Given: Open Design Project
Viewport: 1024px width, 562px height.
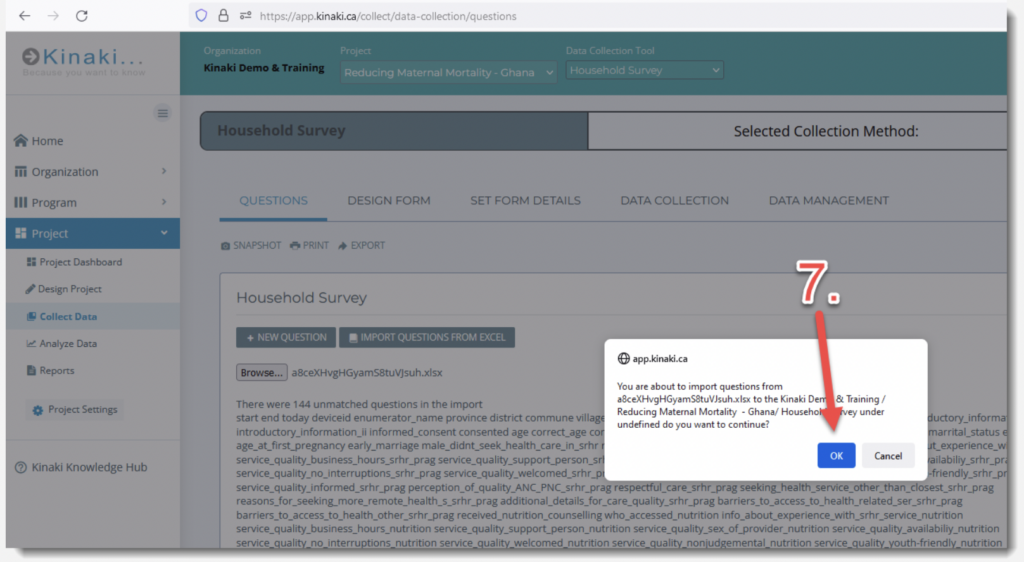Looking at the screenshot, I should [x=69, y=289].
